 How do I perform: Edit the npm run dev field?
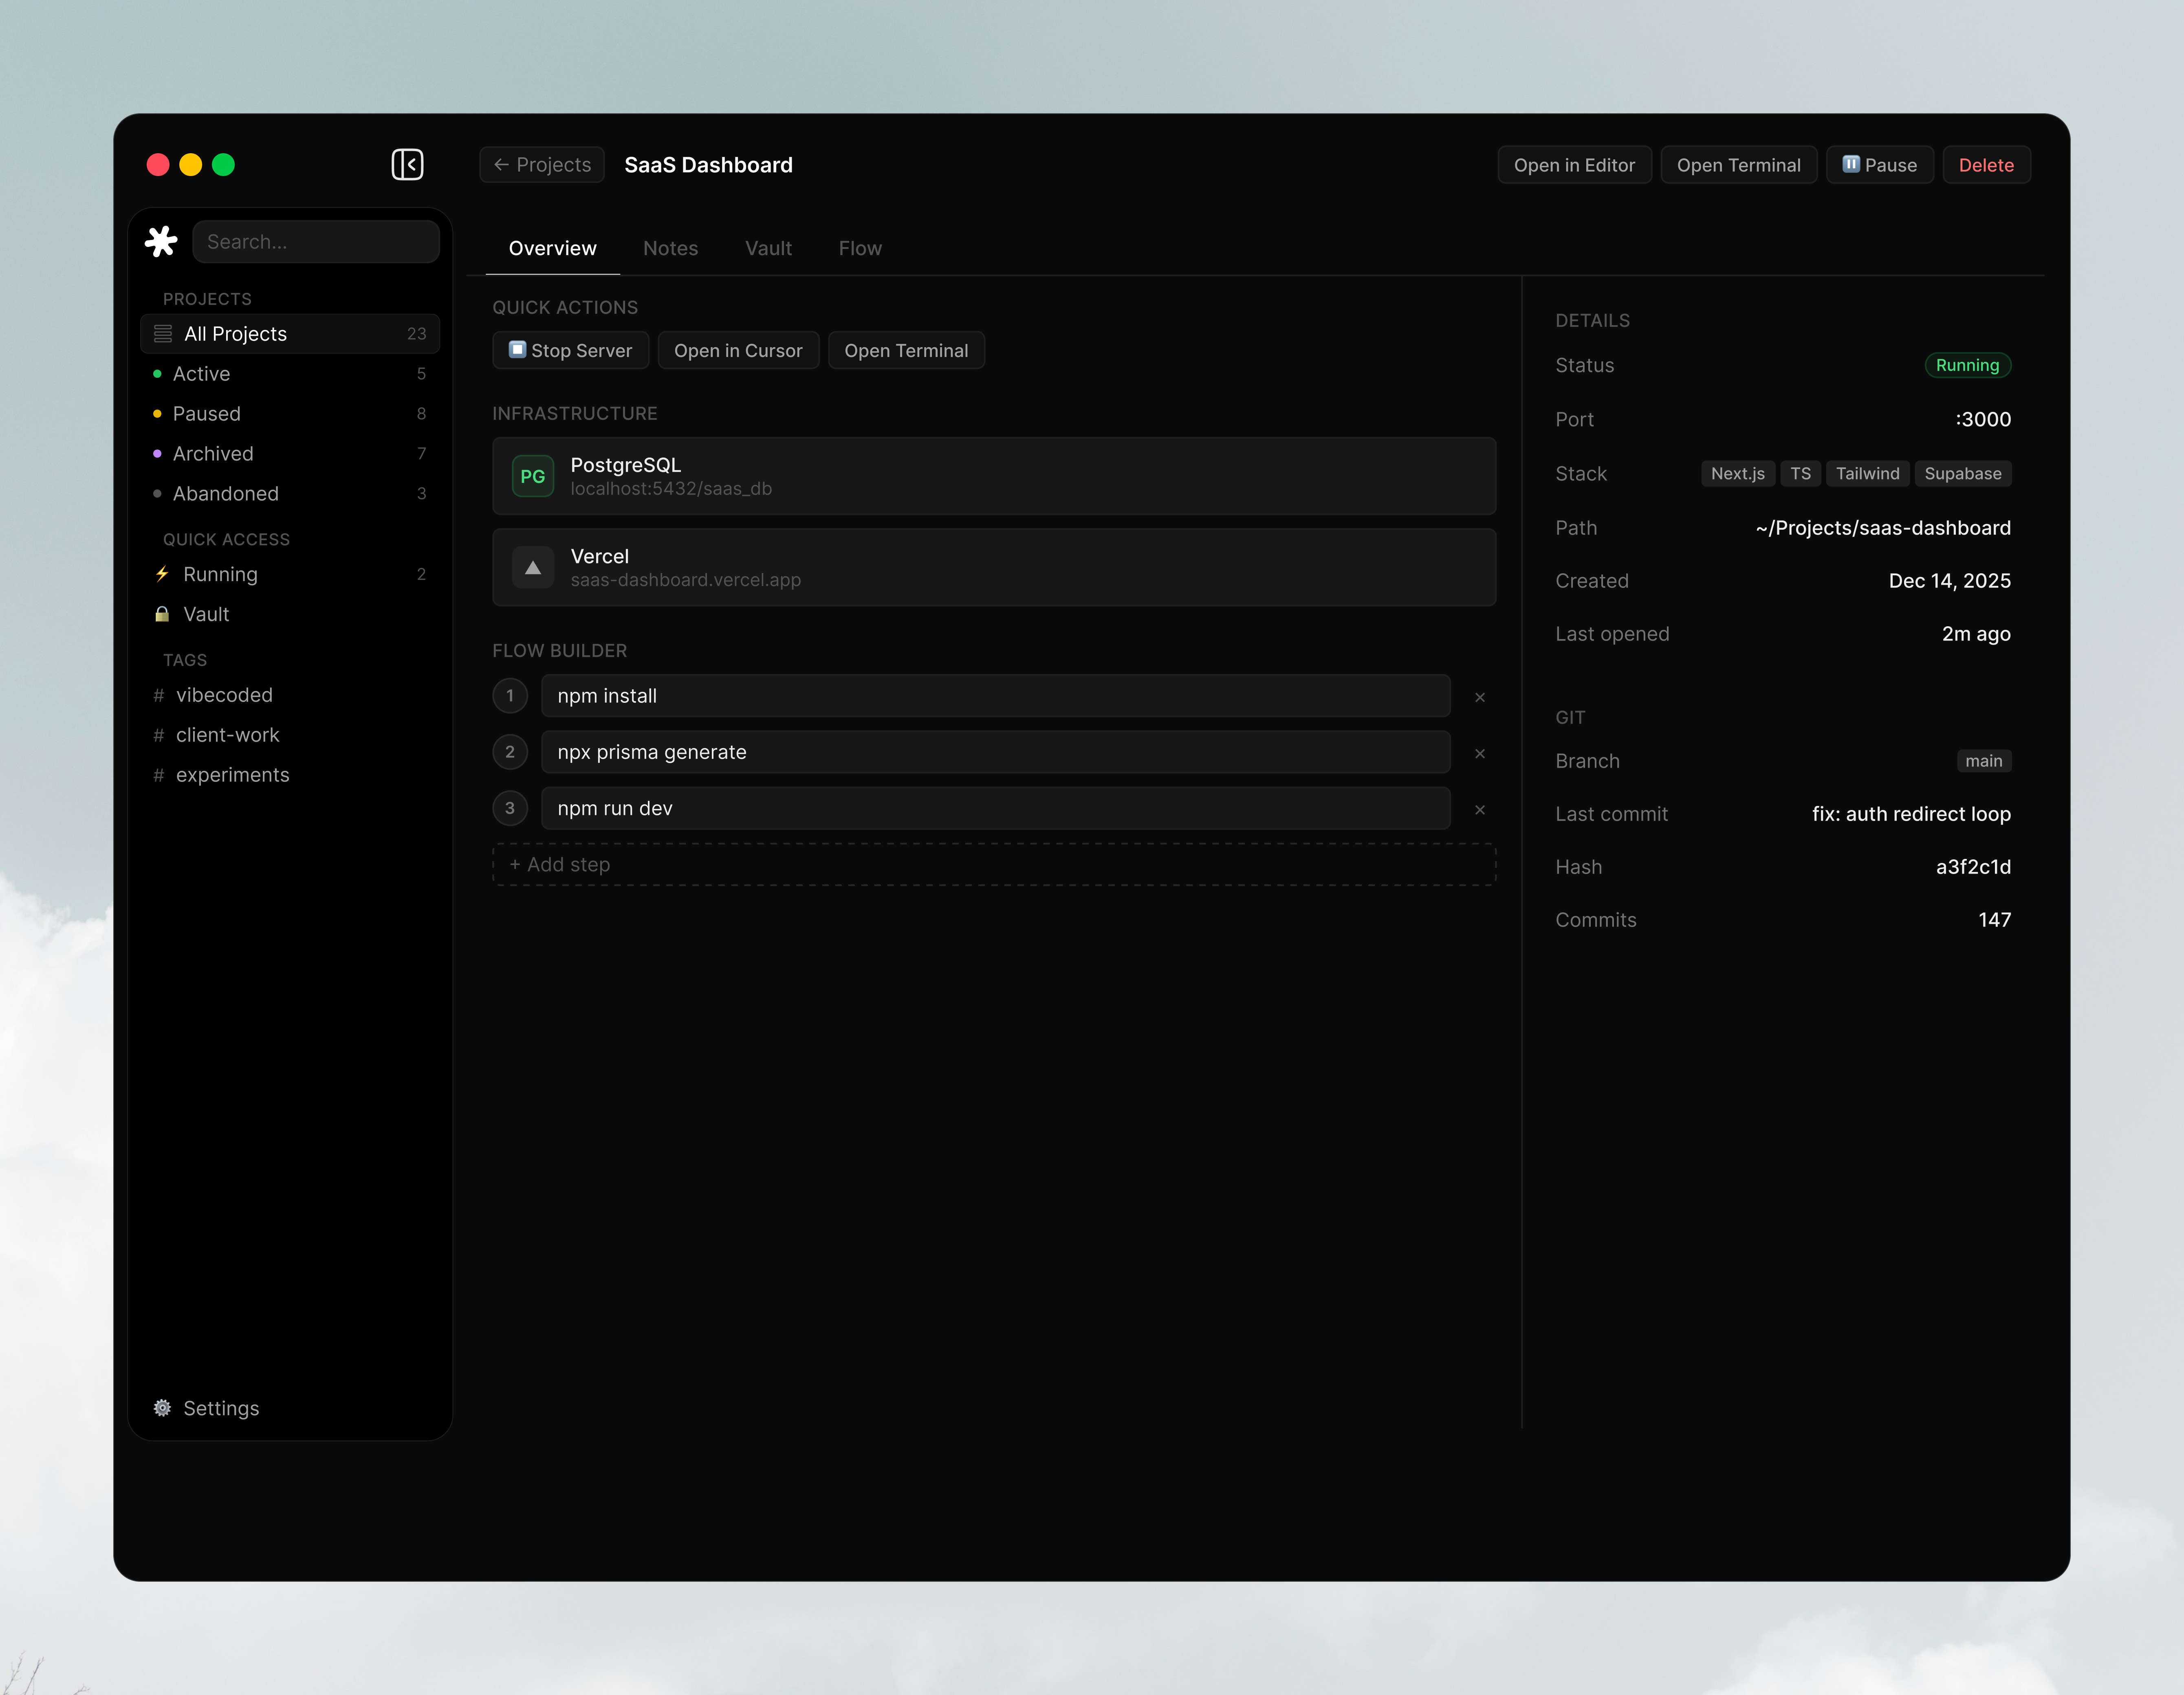point(996,807)
